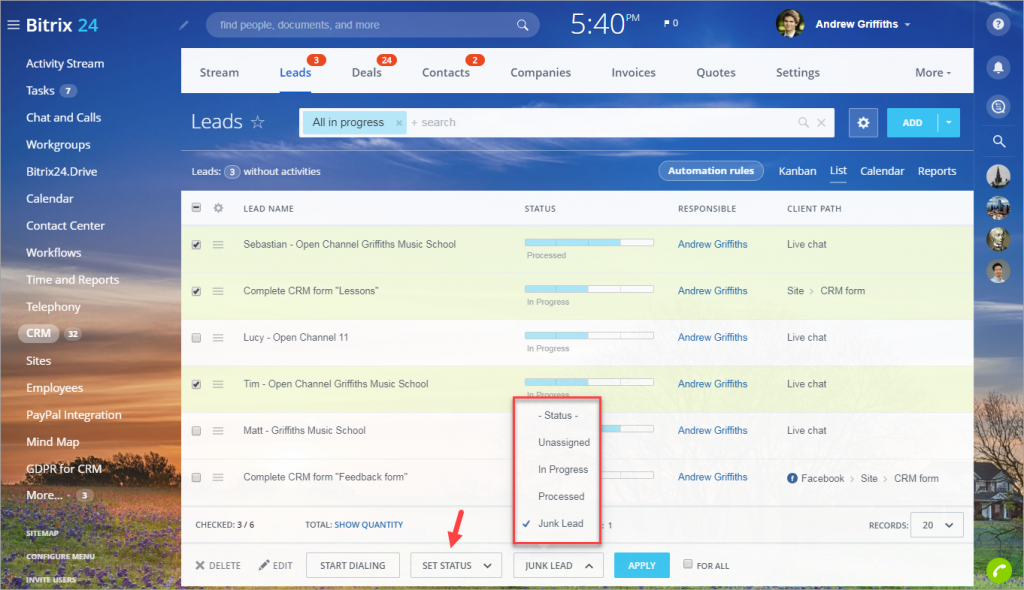
Task: Uncheck the Complete CRM form Lessons checkbox
Action: point(196,291)
